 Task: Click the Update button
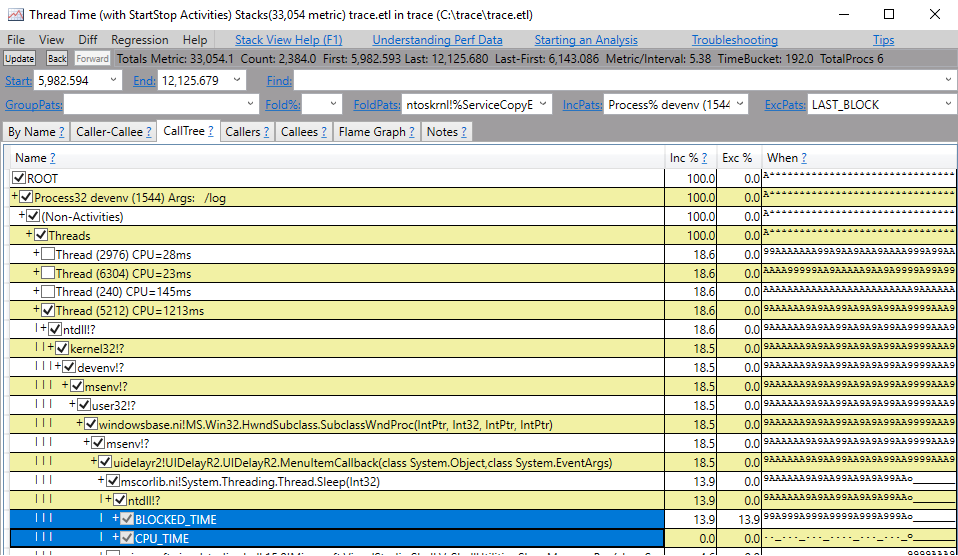pos(19,59)
